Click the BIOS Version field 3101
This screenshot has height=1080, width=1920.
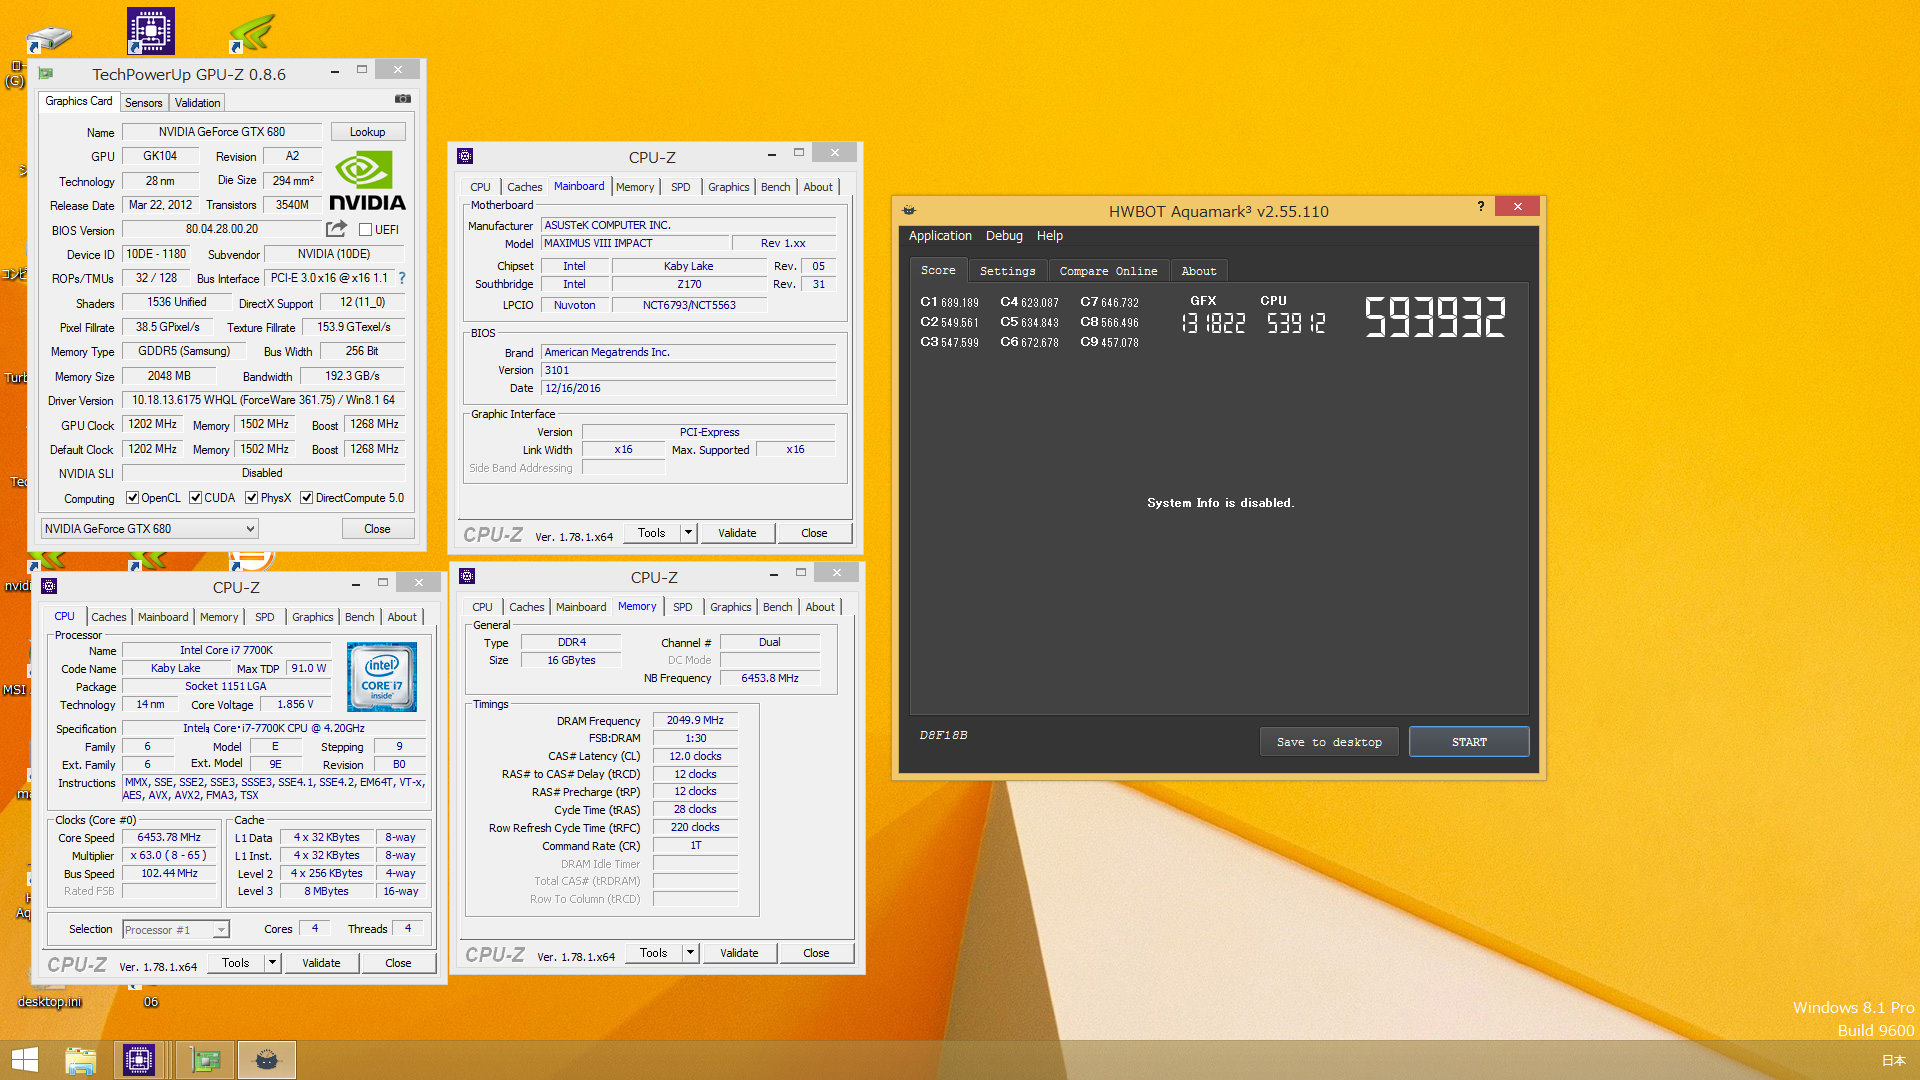pyautogui.click(x=688, y=370)
